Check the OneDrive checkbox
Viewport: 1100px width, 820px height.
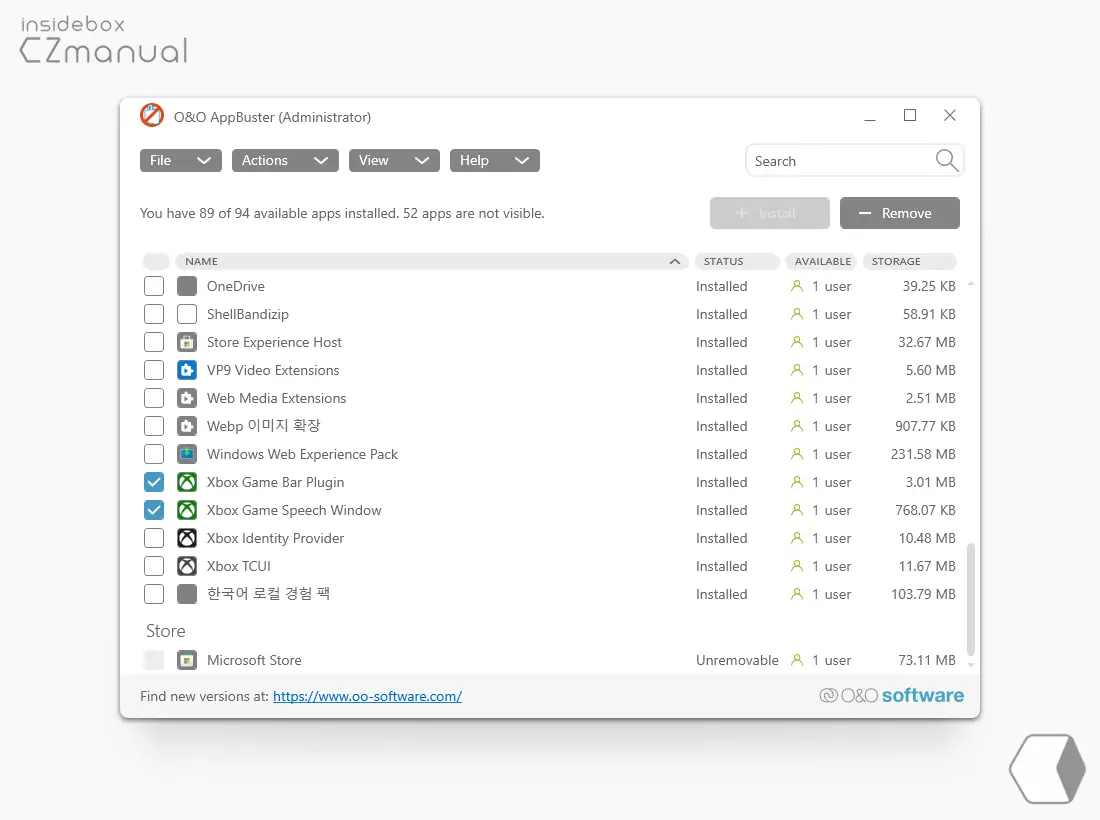(154, 286)
